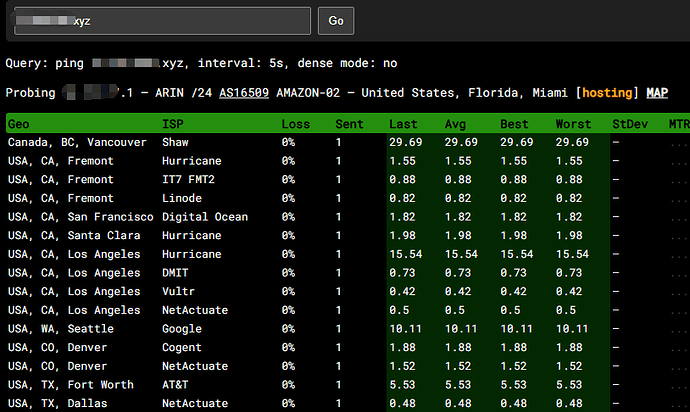Click the Last value 29.69 in Vancouver row
This screenshot has height=412, width=690.
pos(405,142)
